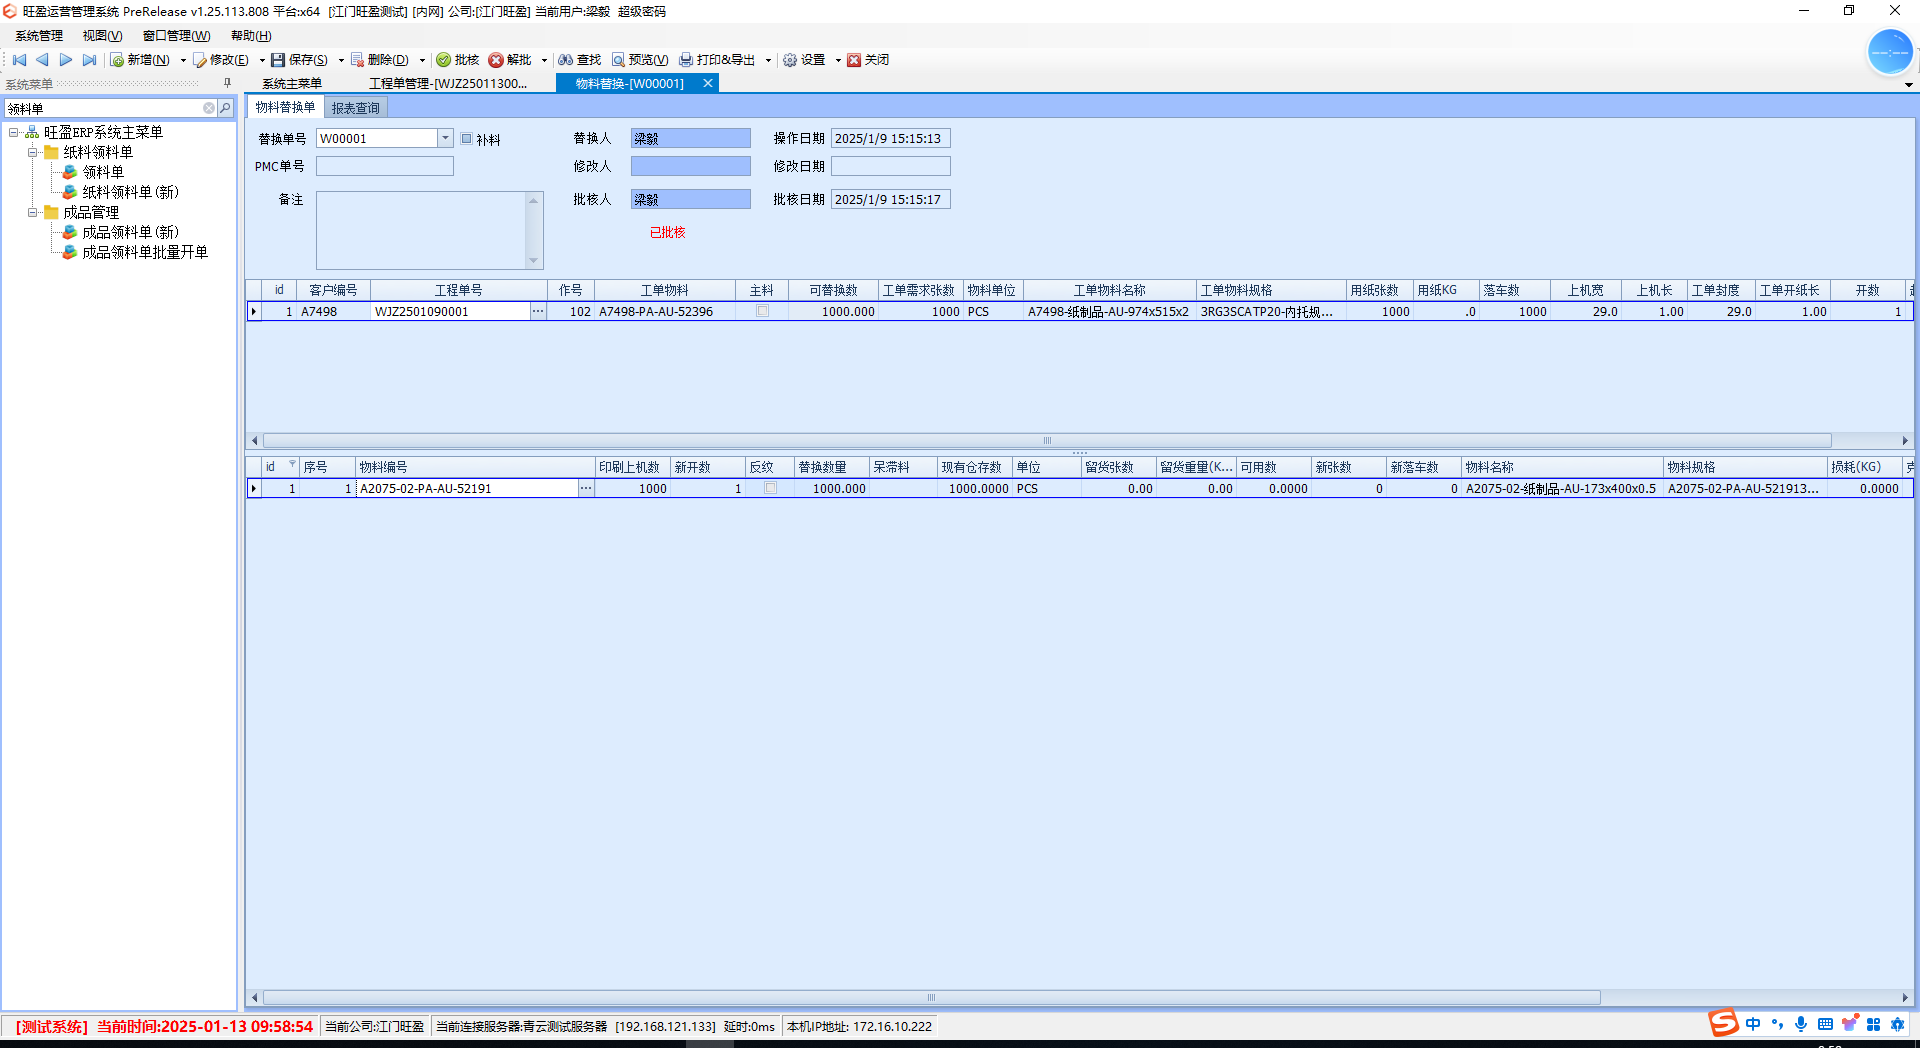The image size is (1920, 1048).
Task: Open the 窗口管理(W) menu
Action: coord(176,36)
